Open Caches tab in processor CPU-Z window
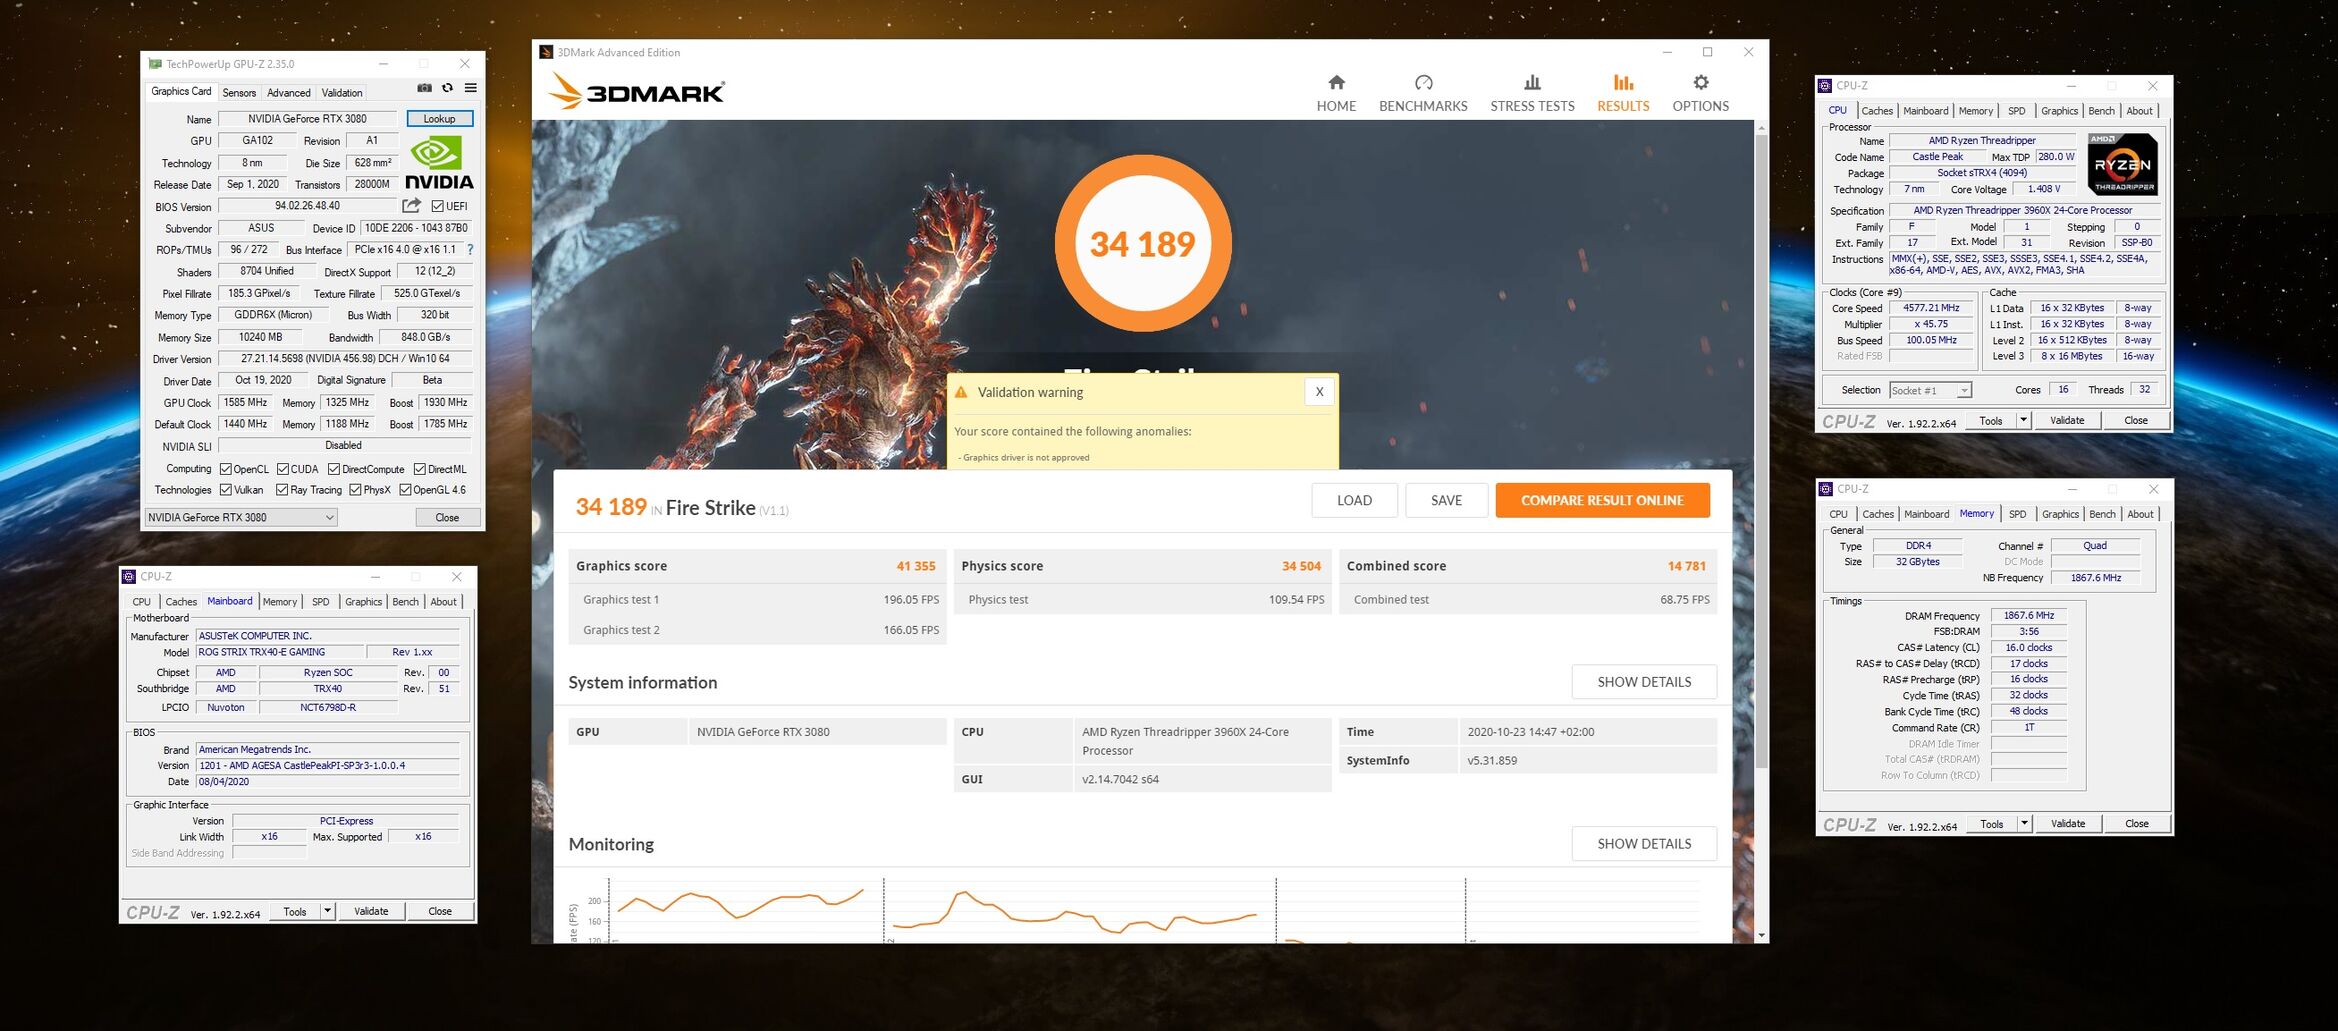Viewport: 2338px width, 1031px height. pyautogui.click(x=1877, y=111)
